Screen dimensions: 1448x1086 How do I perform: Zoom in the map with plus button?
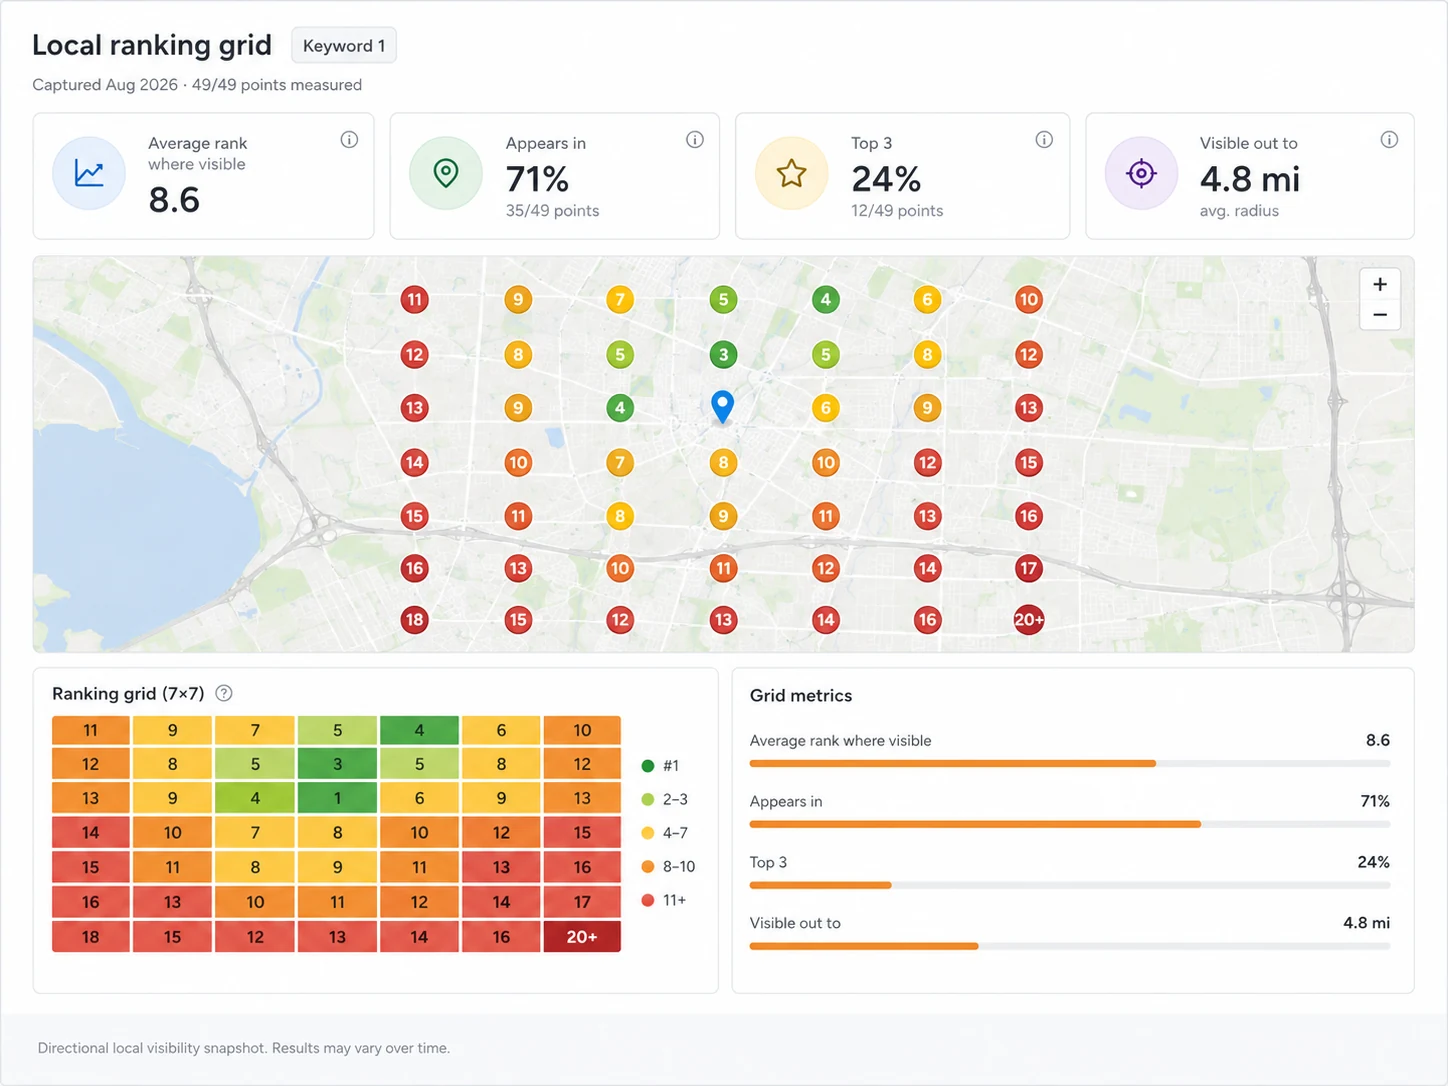[x=1380, y=284]
